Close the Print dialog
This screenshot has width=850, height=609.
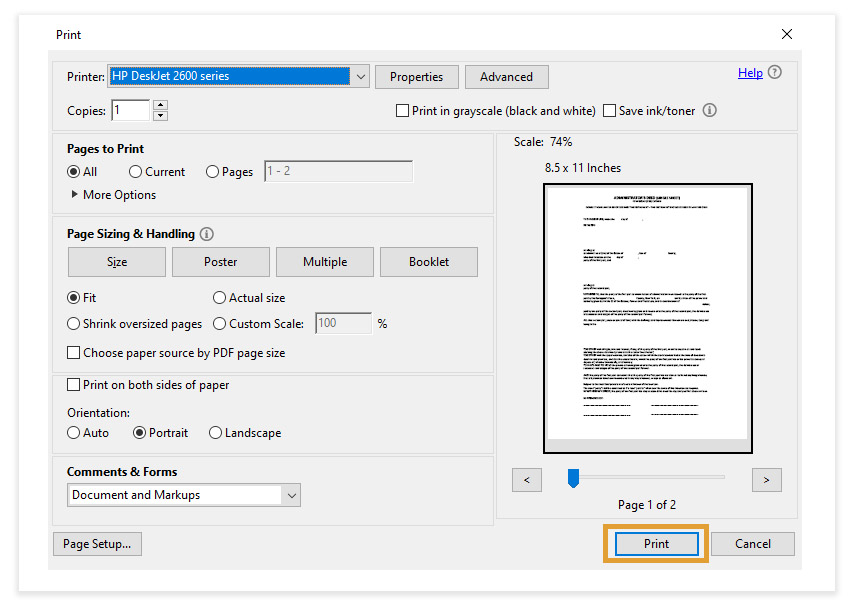coord(787,34)
